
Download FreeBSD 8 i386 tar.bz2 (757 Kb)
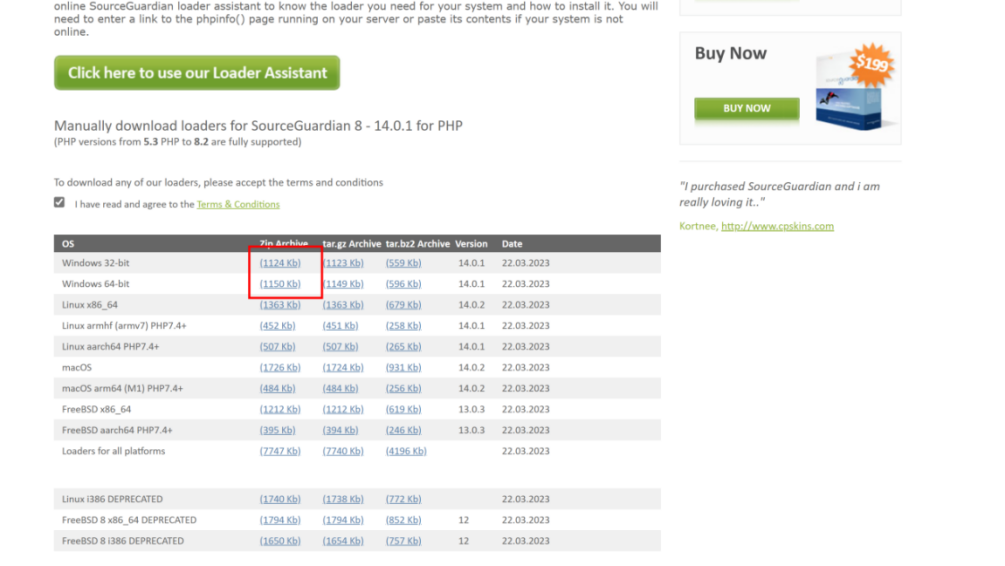click(403, 541)
